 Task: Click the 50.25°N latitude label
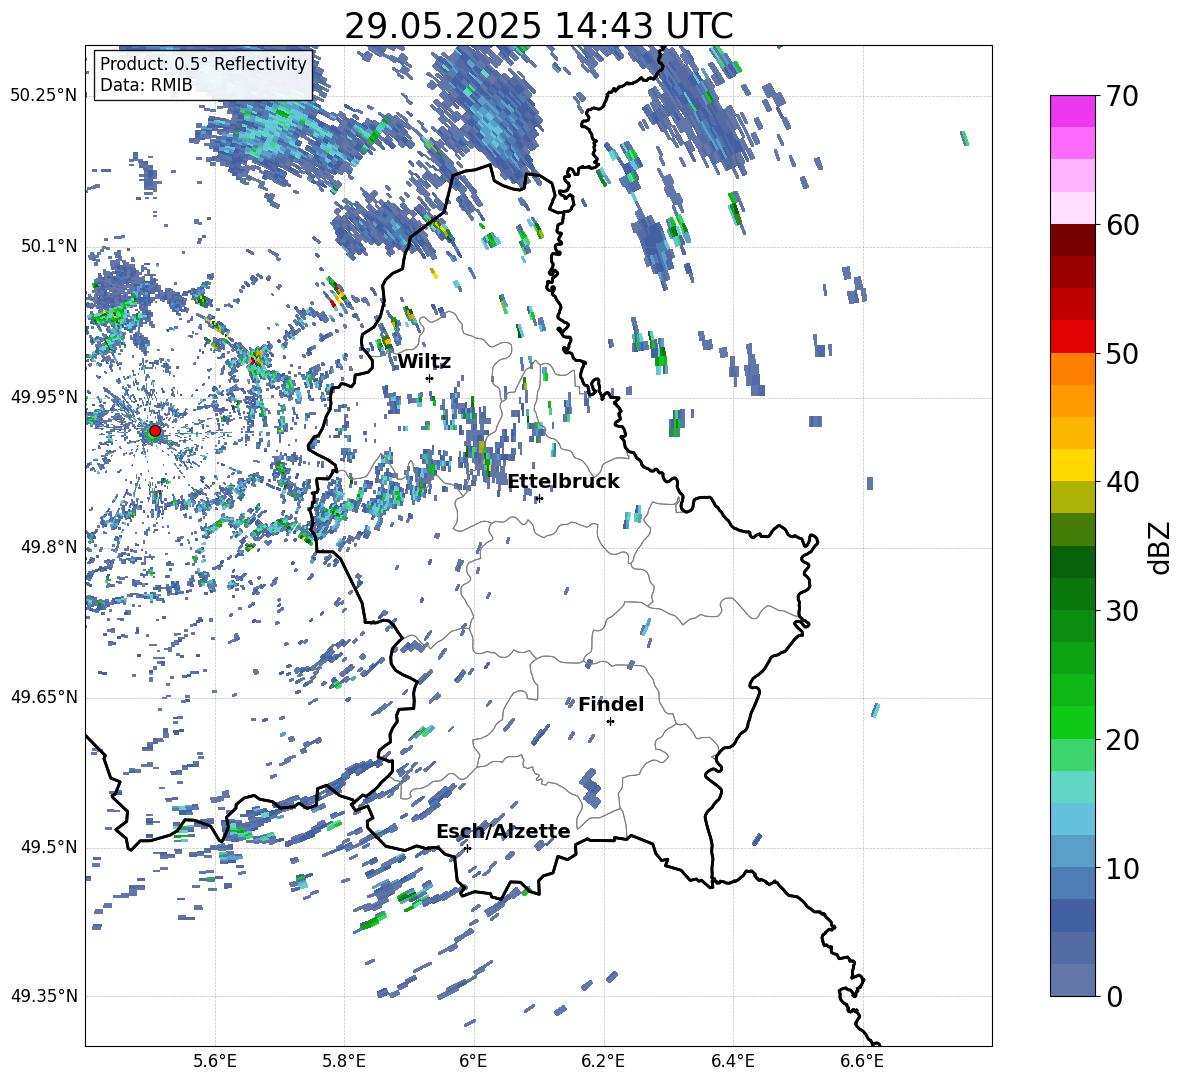click(45, 96)
